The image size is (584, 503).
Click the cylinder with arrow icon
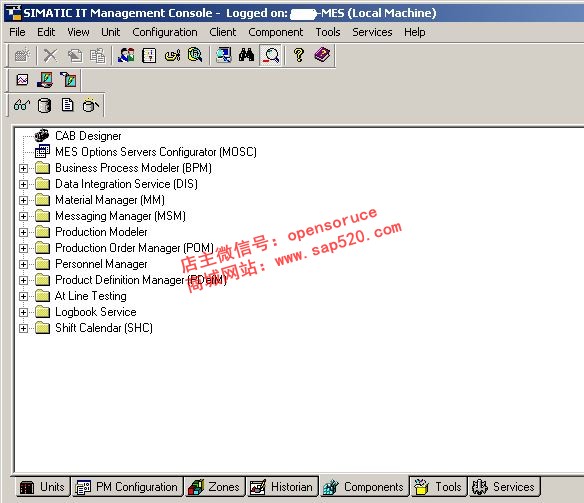(x=91, y=105)
